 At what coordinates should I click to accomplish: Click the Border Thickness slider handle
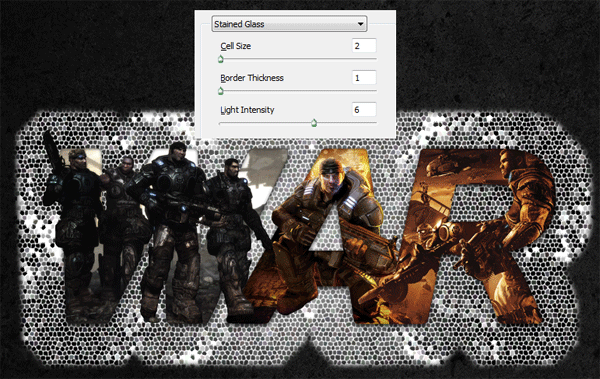click(221, 91)
